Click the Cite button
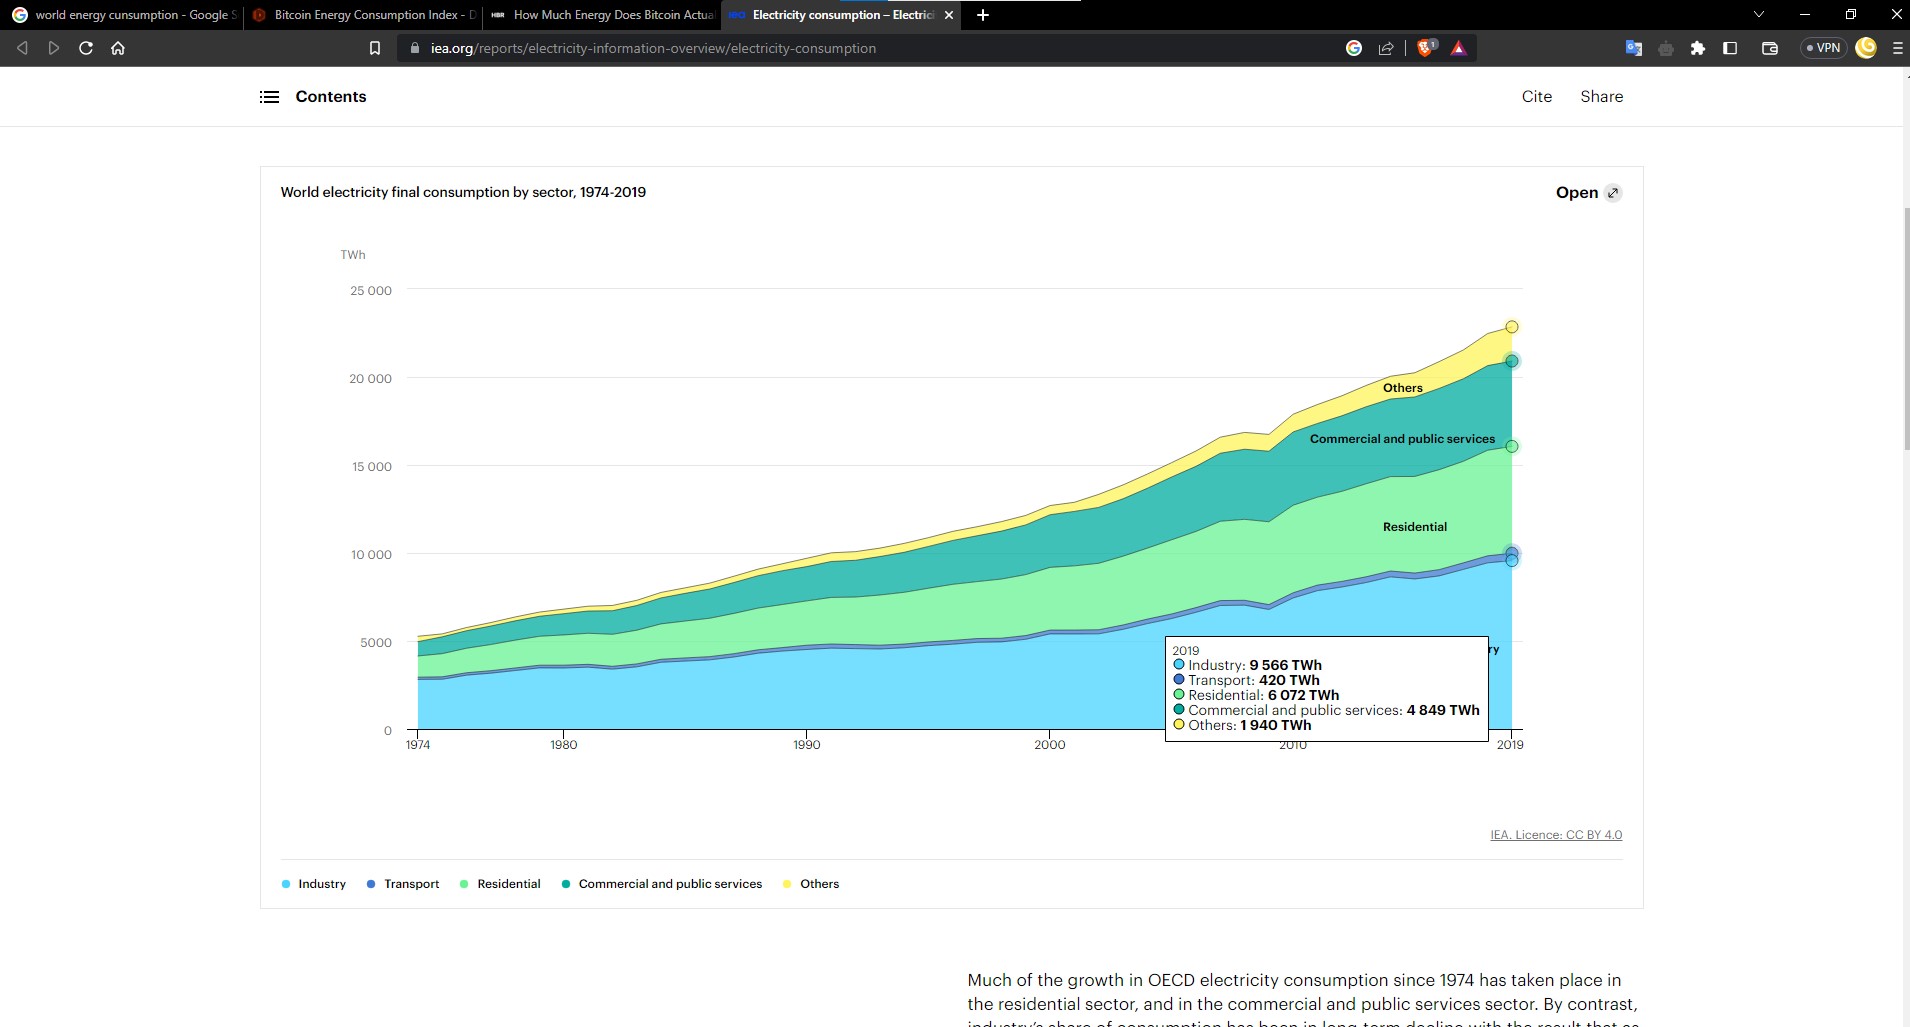Screen dimensions: 1910x1027 pos(1537,97)
